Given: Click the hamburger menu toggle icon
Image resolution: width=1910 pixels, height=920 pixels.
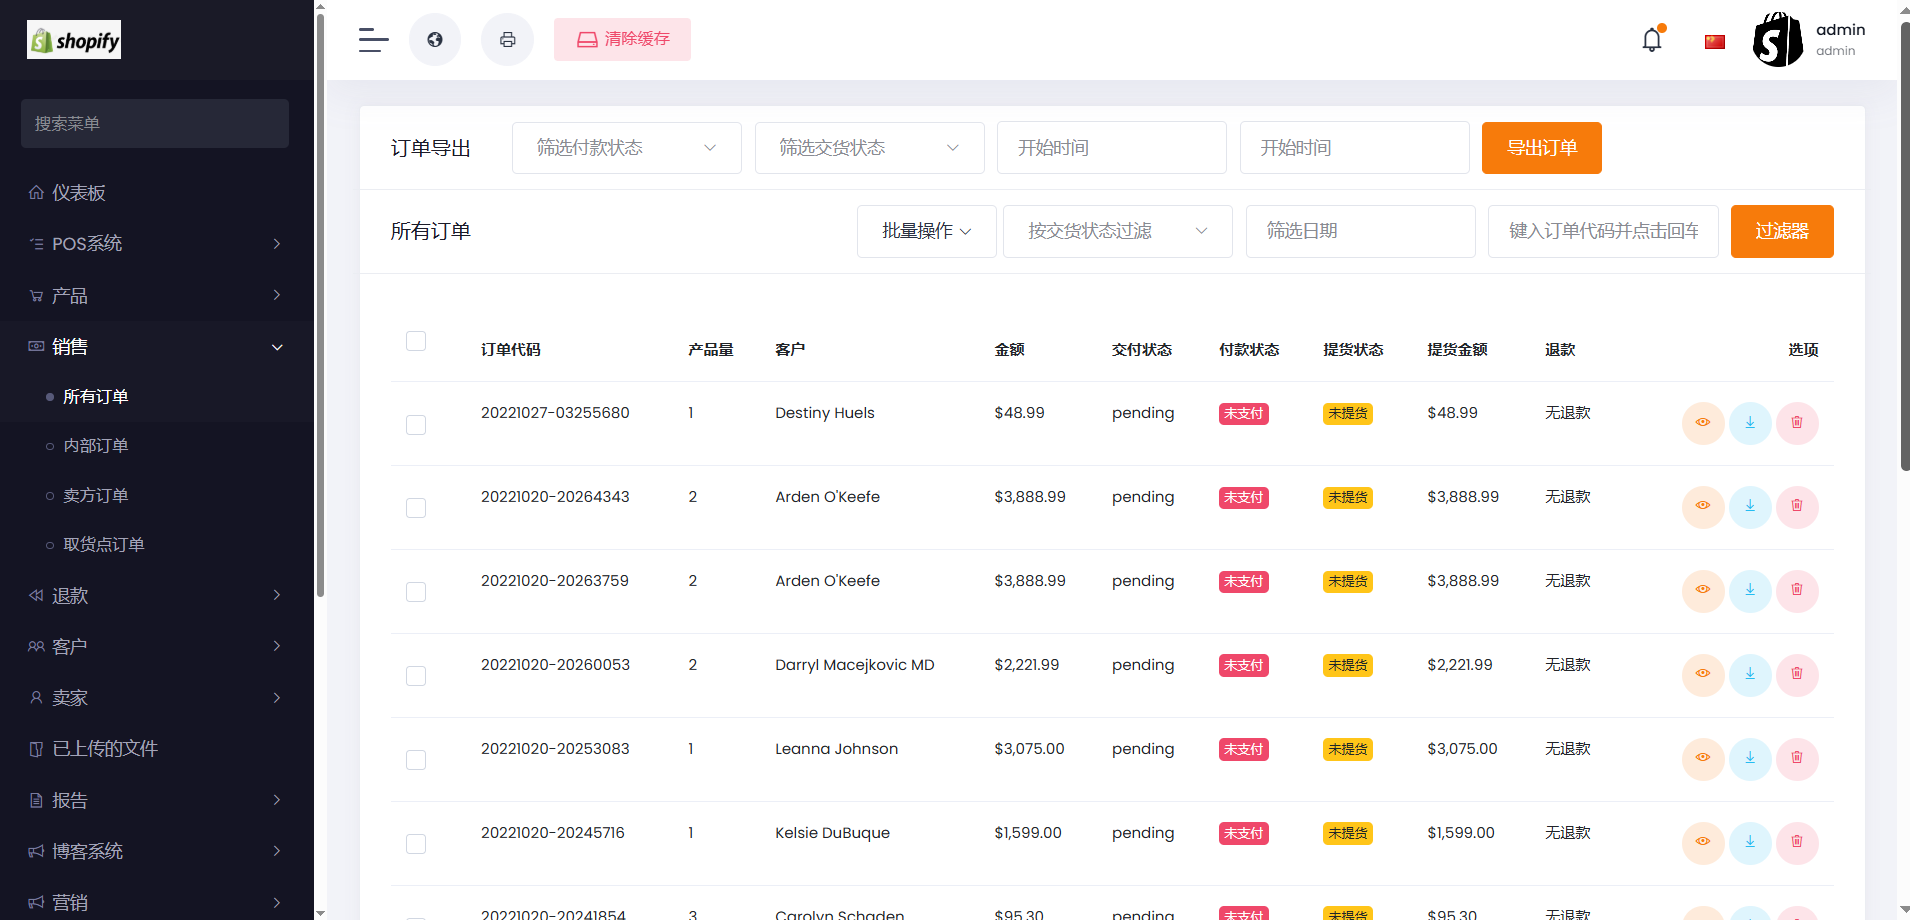Looking at the screenshot, I should pyautogui.click(x=373, y=40).
